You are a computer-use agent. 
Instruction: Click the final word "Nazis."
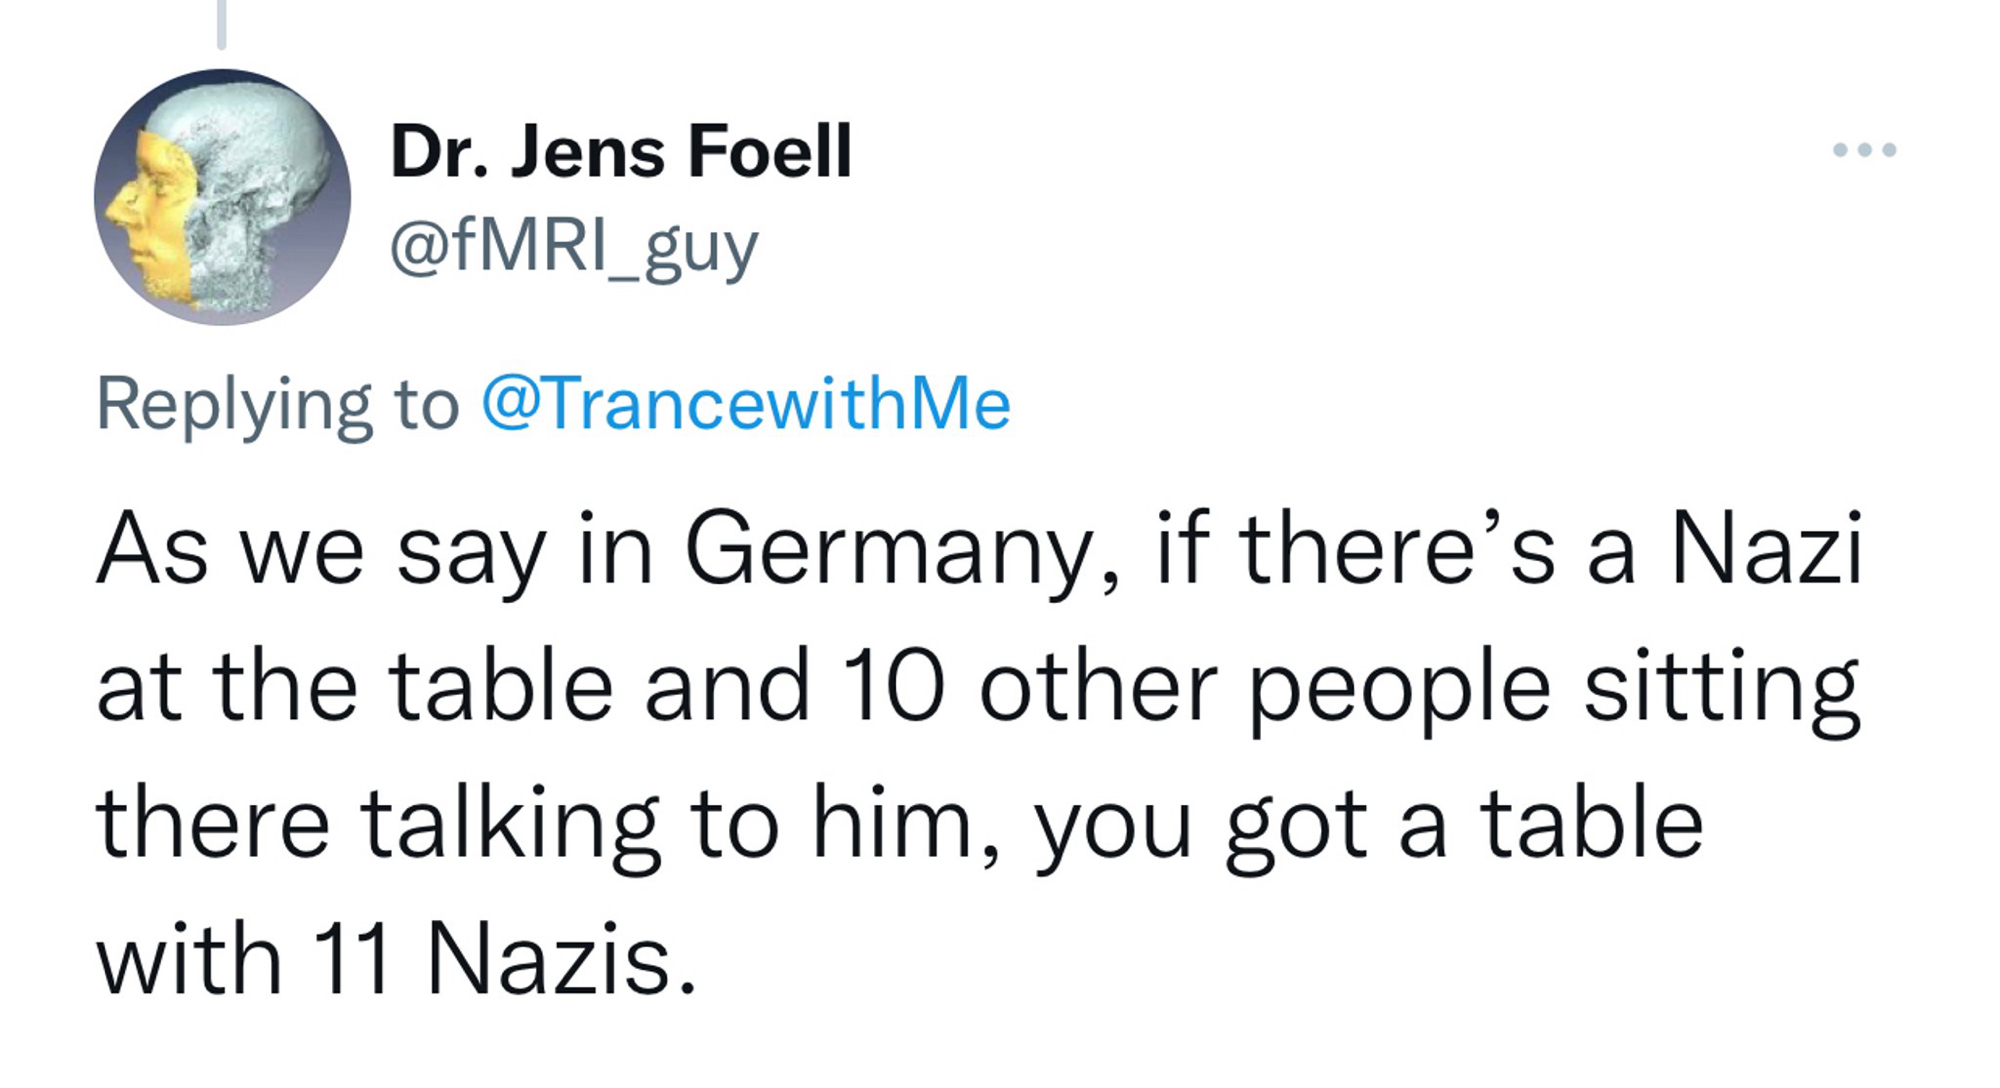560,960
